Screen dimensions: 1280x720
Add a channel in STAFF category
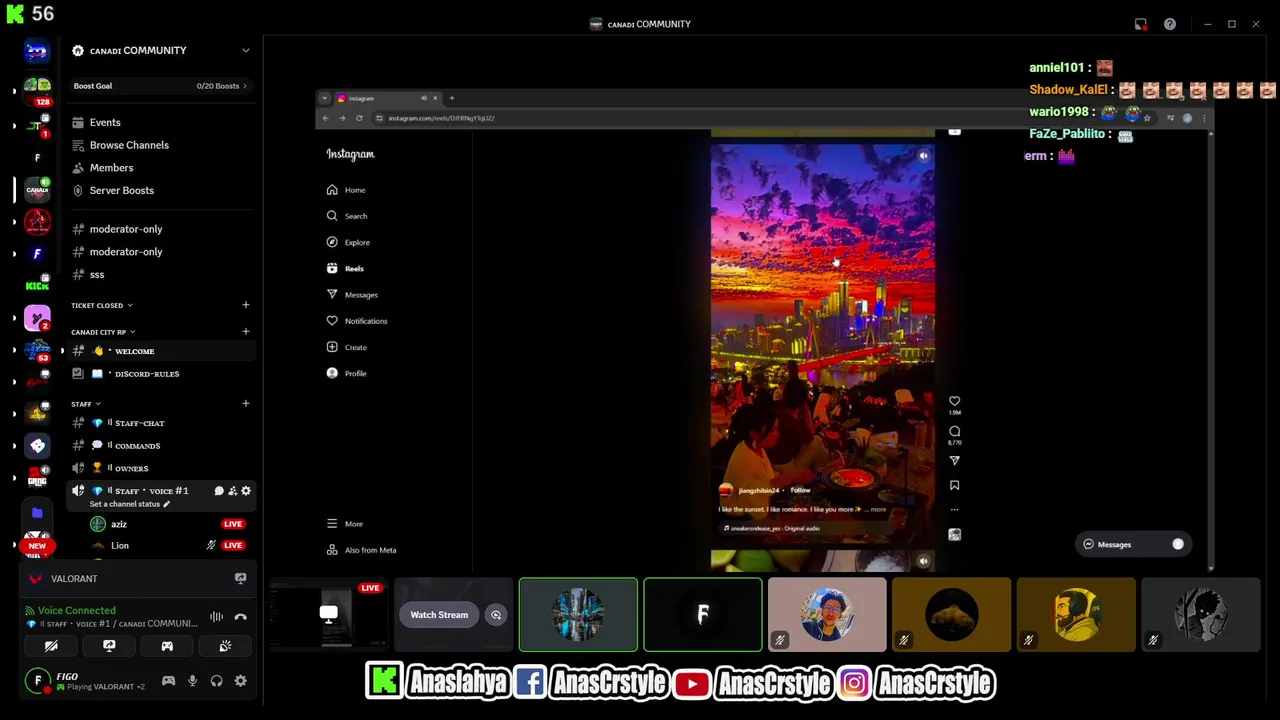[246, 403]
